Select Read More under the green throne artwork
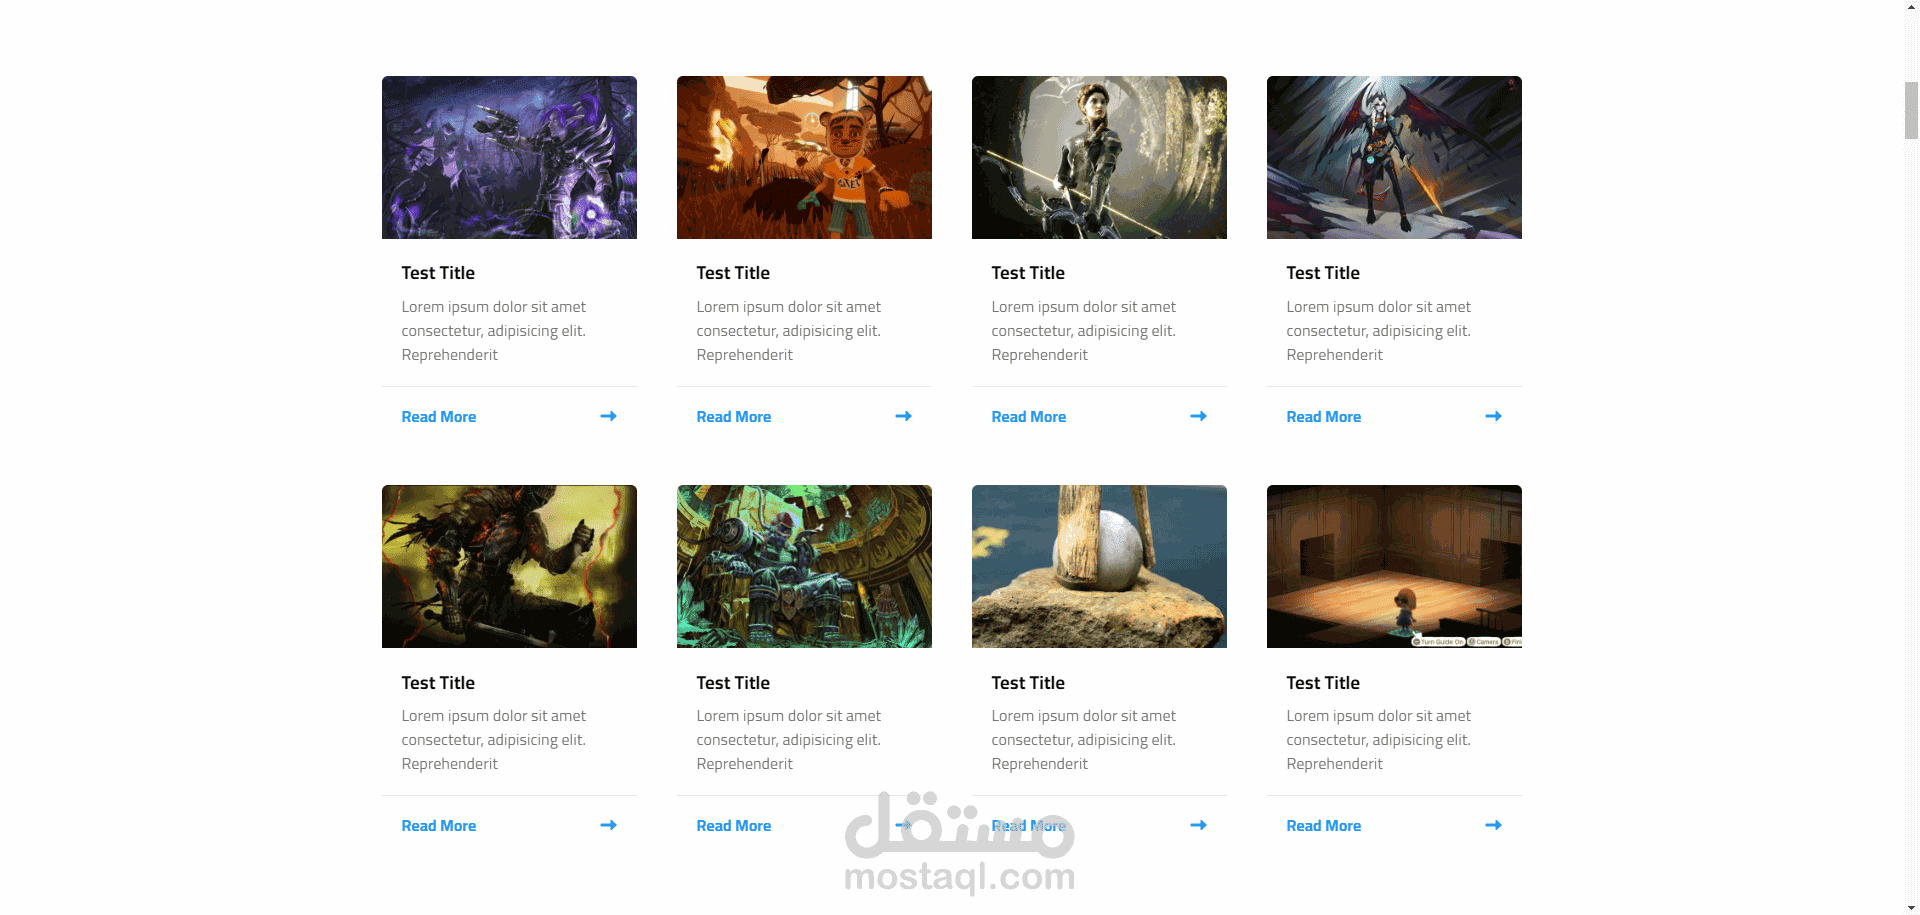The image size is (1920, 915). point(733,826)
